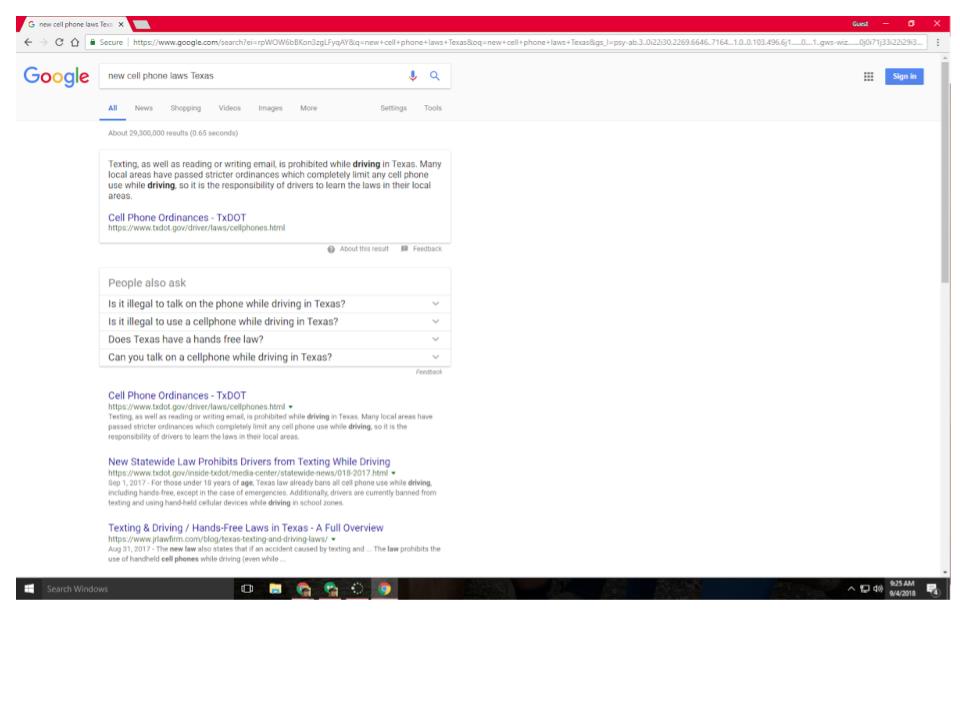Click Feedback under People also ask
This screenshot has width=960, height=720.
point(429,372)
